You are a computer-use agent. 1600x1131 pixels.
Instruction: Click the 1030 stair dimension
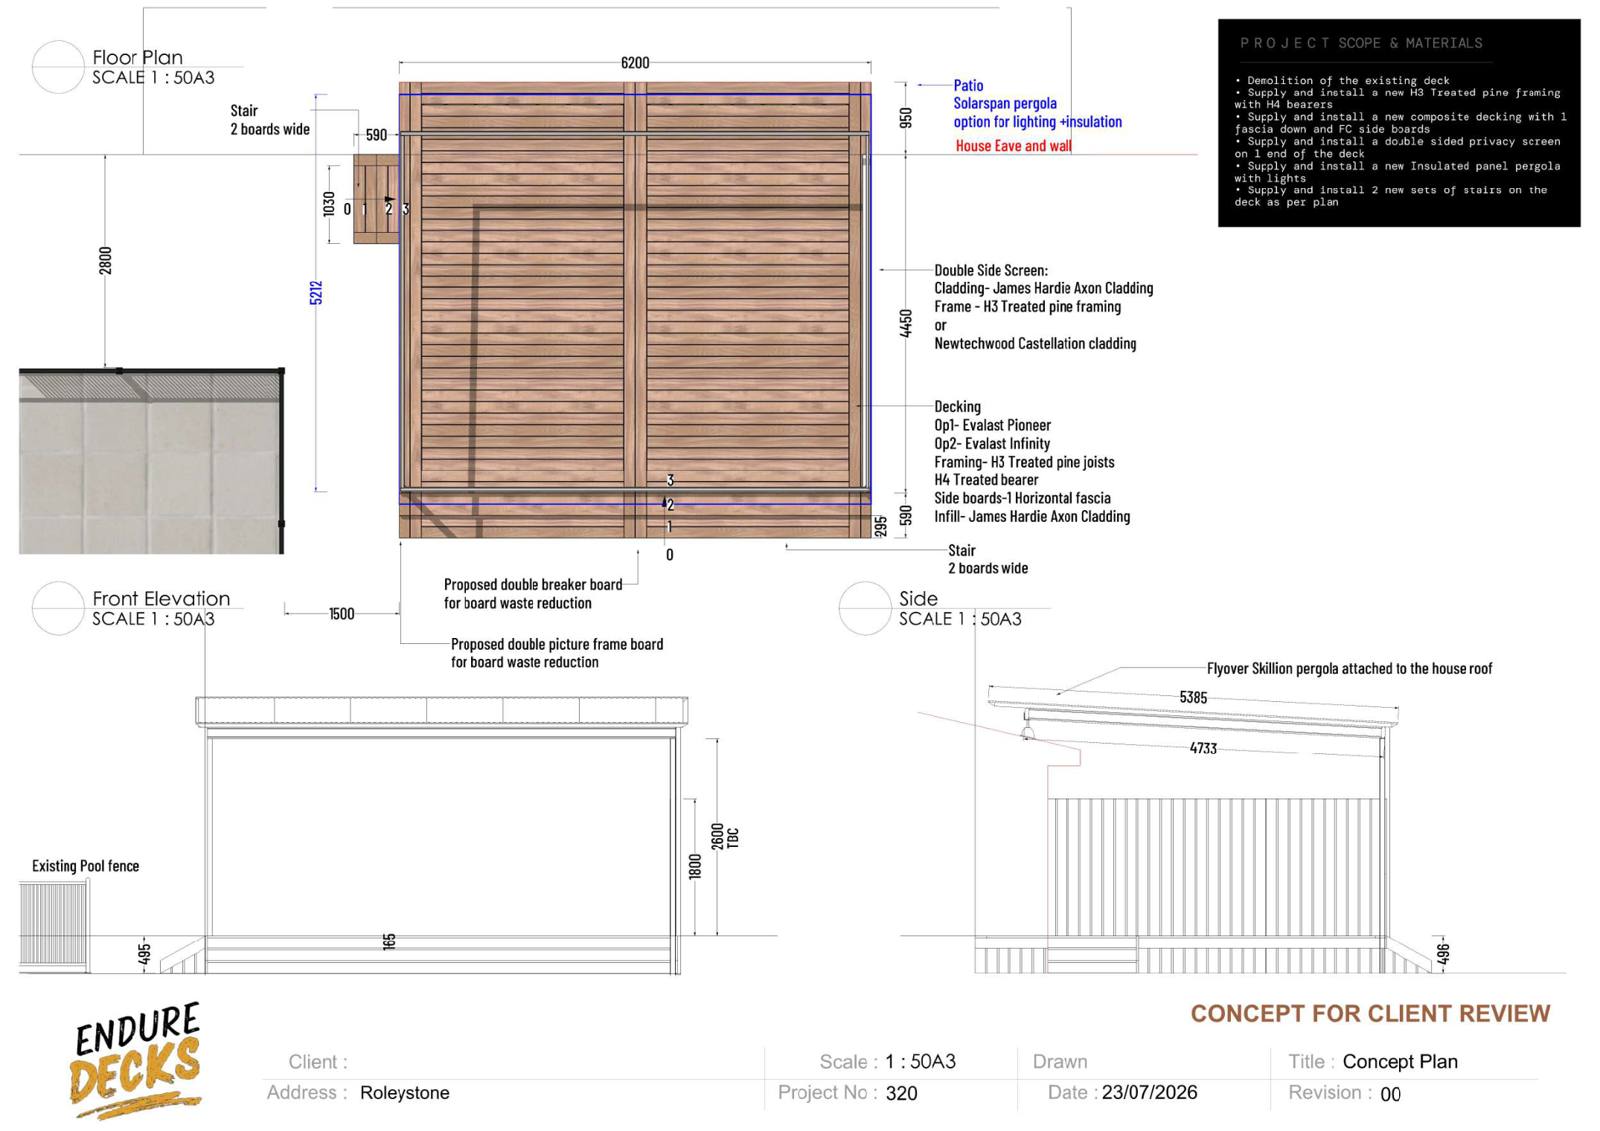[x=329, y=204]
